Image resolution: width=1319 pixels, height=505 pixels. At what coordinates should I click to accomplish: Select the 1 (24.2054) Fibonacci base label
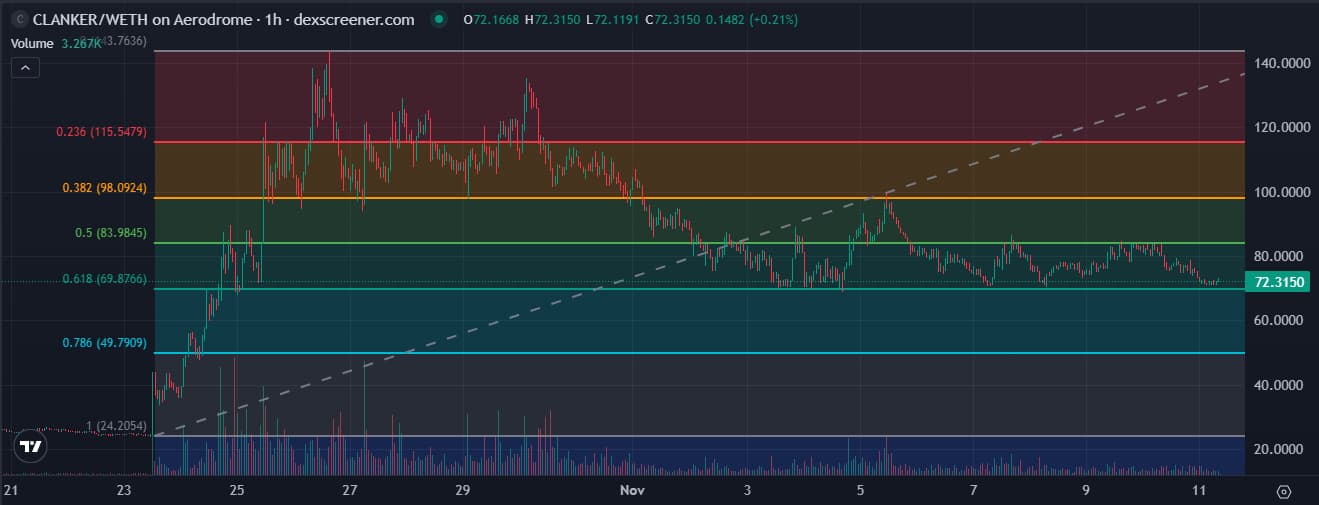[x=117, y=427]
